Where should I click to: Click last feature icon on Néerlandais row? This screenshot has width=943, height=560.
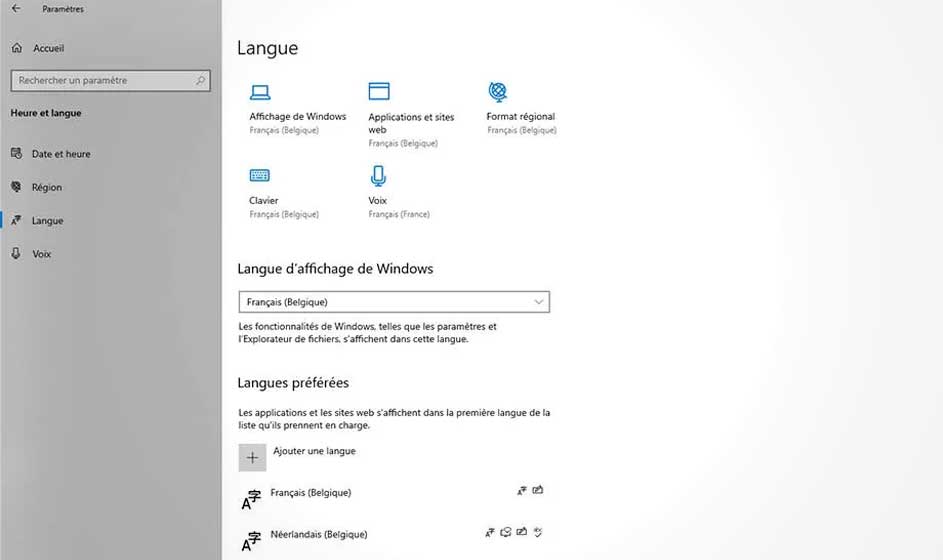[x=538, y=532]
